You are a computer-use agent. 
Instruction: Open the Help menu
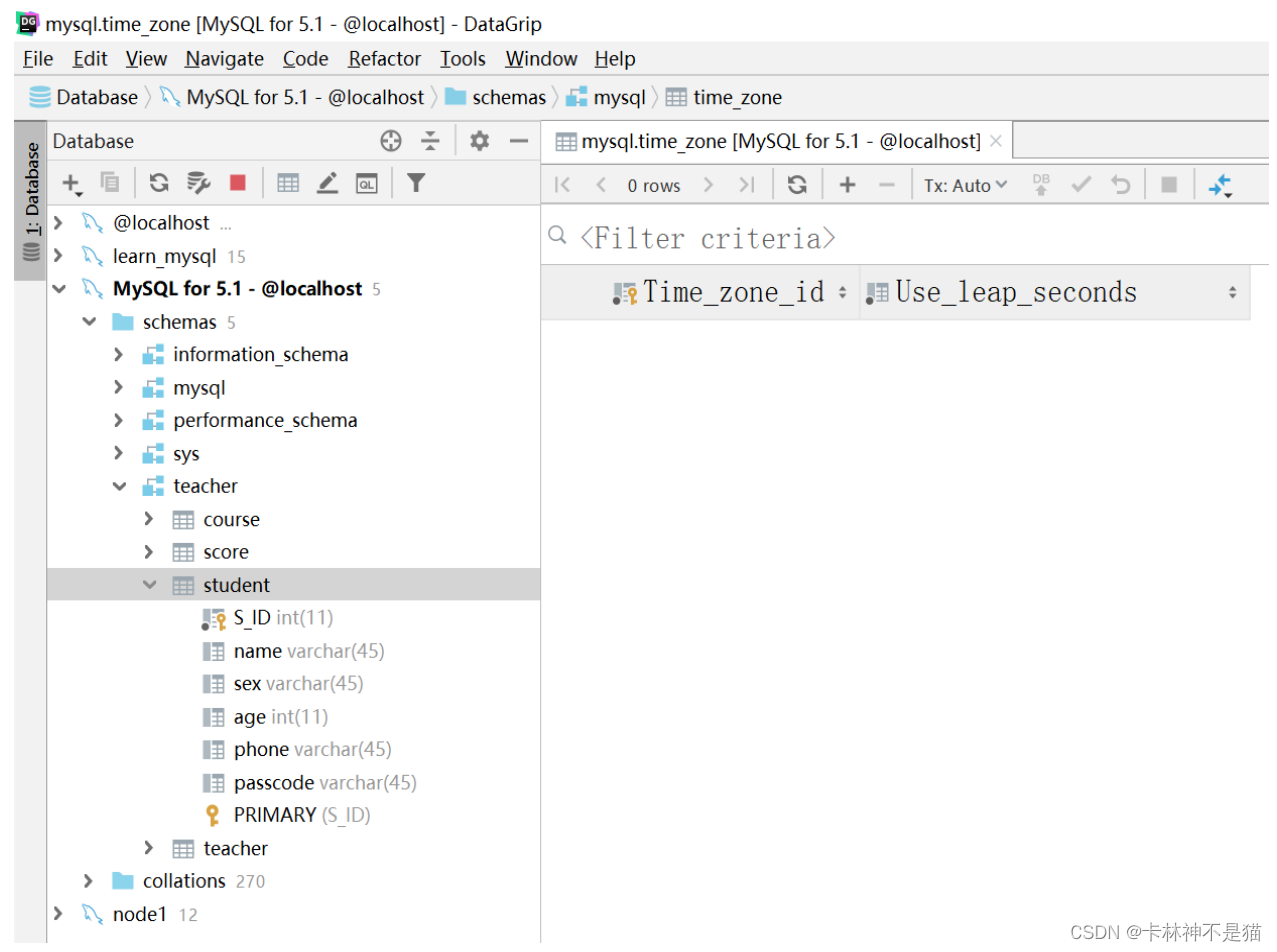point(615,59)
